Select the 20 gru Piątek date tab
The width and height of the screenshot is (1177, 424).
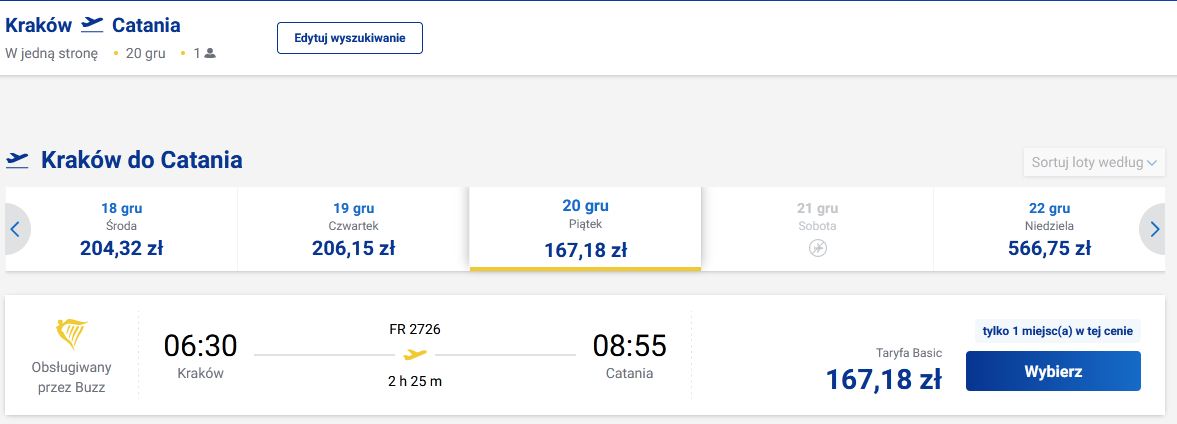pyautogui.click(x=585, y=229)
